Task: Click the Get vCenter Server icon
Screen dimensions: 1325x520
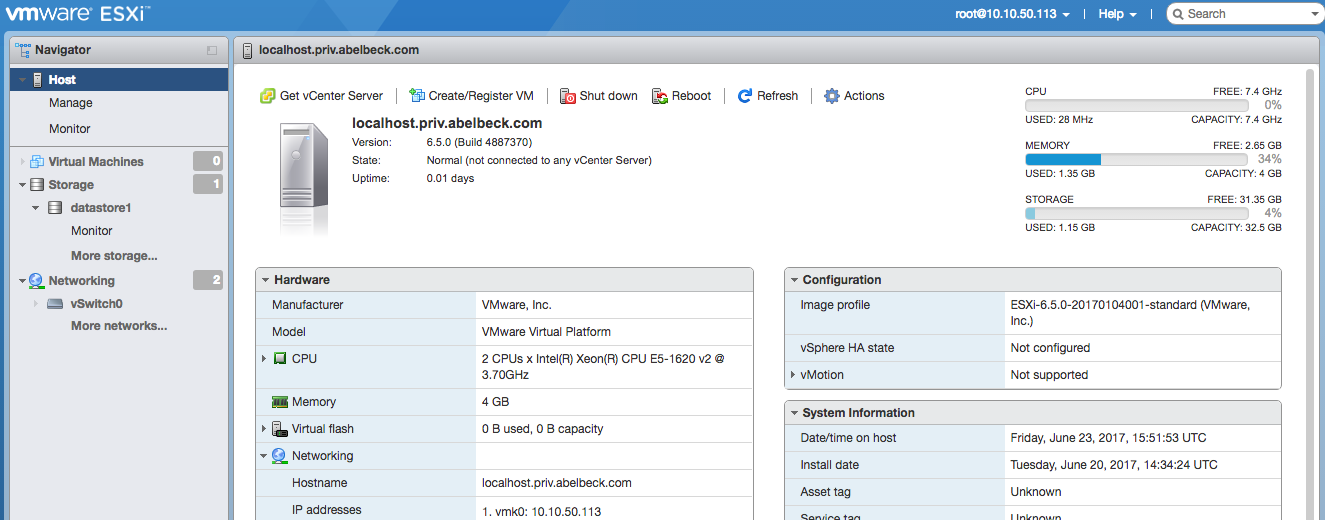Action: tap(267, 96)
